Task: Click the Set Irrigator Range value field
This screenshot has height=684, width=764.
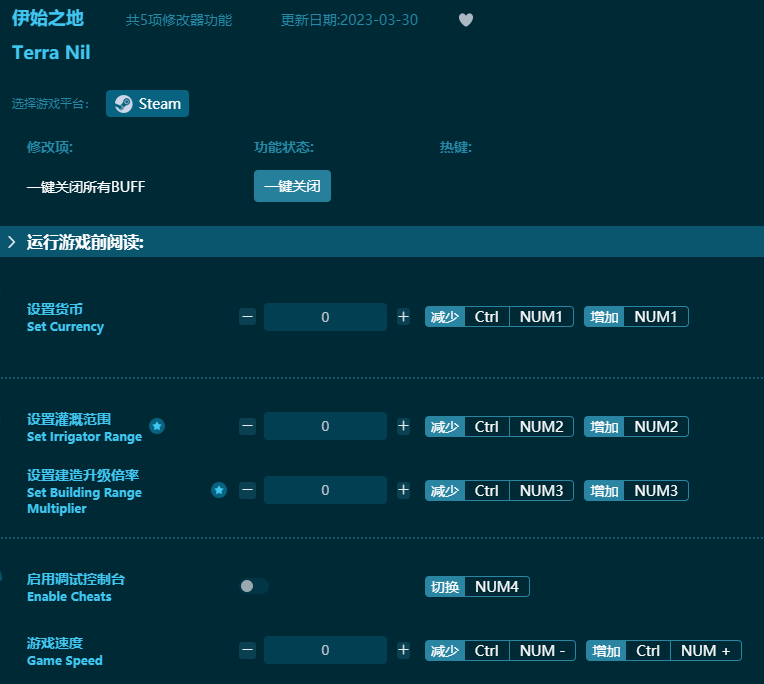Action: (325, 426)
